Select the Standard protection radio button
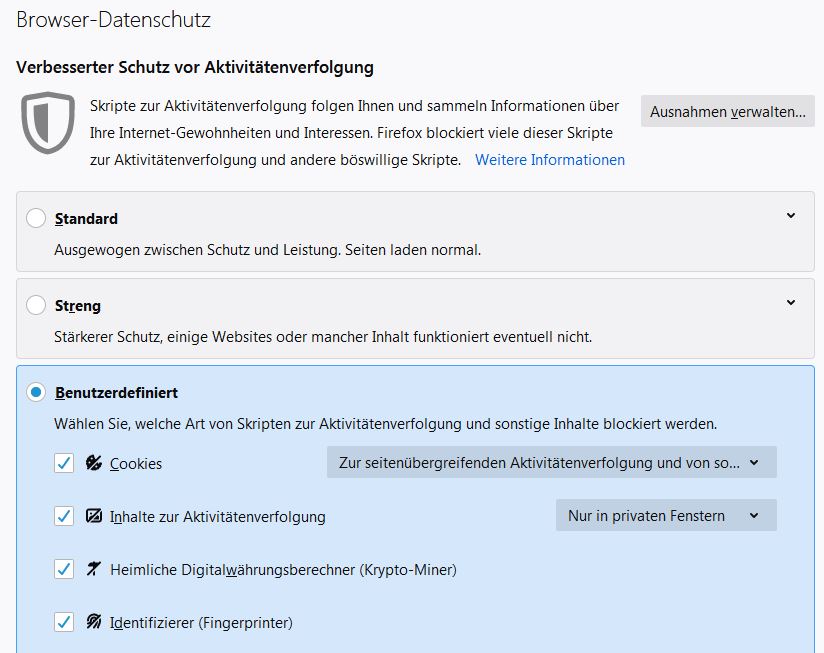Viewport: 824px width, 653px height. 36,218
